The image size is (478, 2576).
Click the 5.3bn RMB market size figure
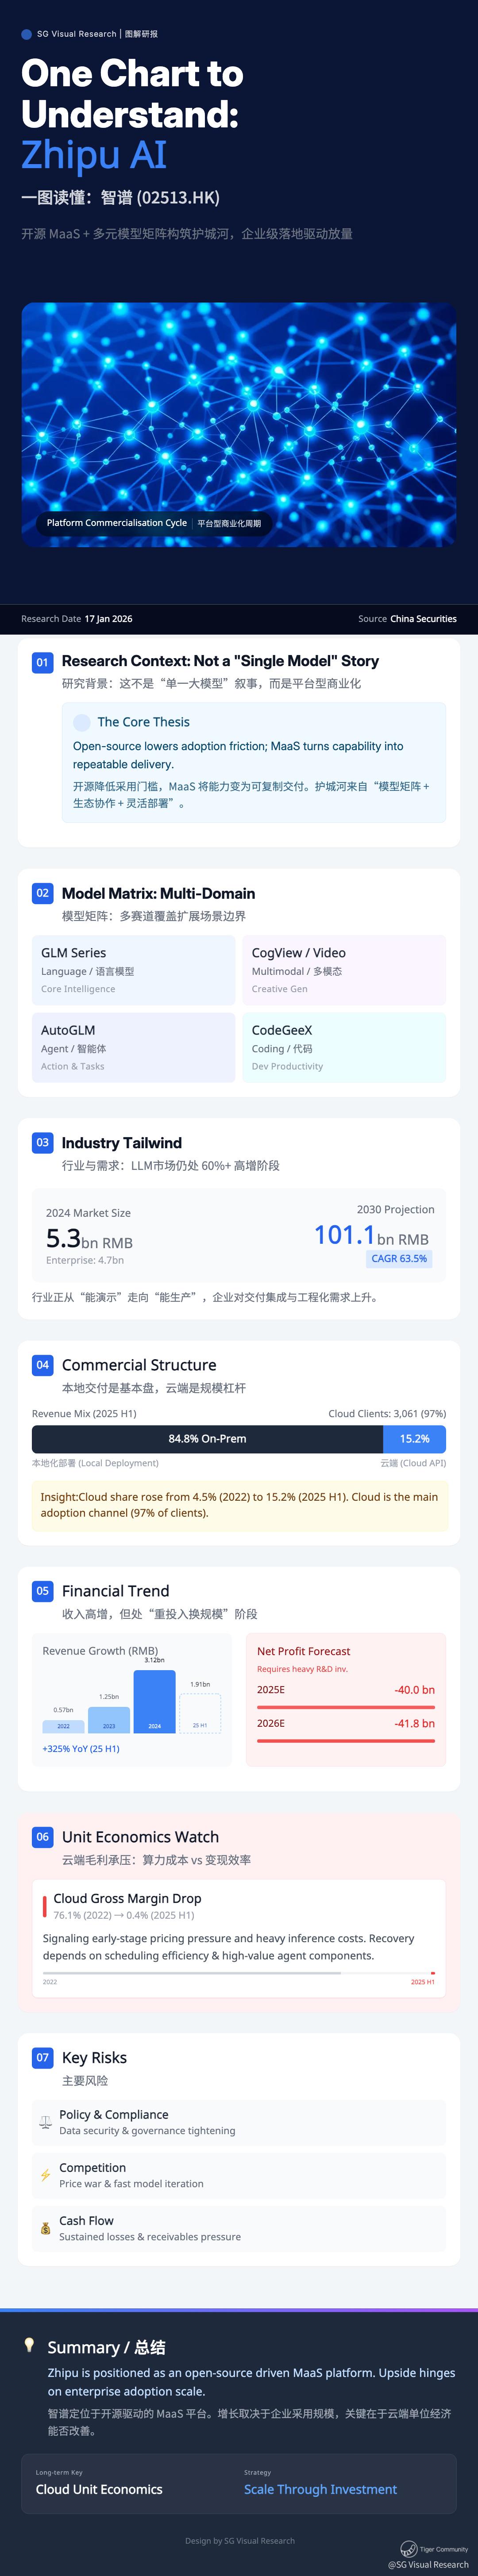[89, 1239]
